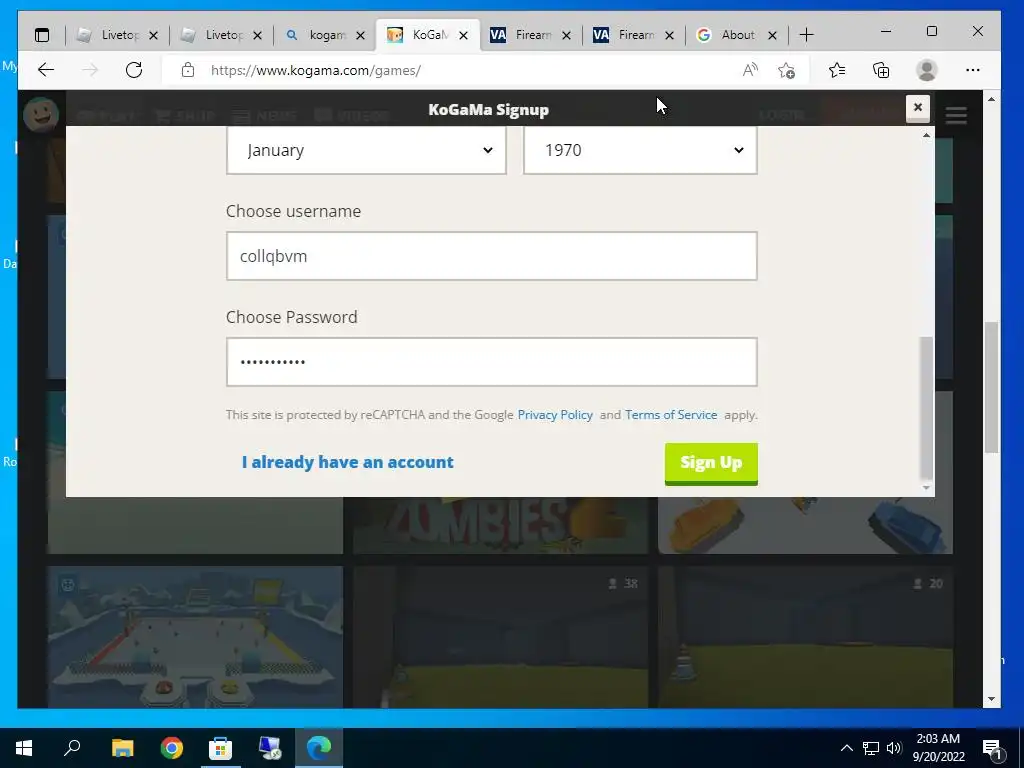
Task: Open the browser profile avatar
Action: pyautogui.click(x=927, y=70)
